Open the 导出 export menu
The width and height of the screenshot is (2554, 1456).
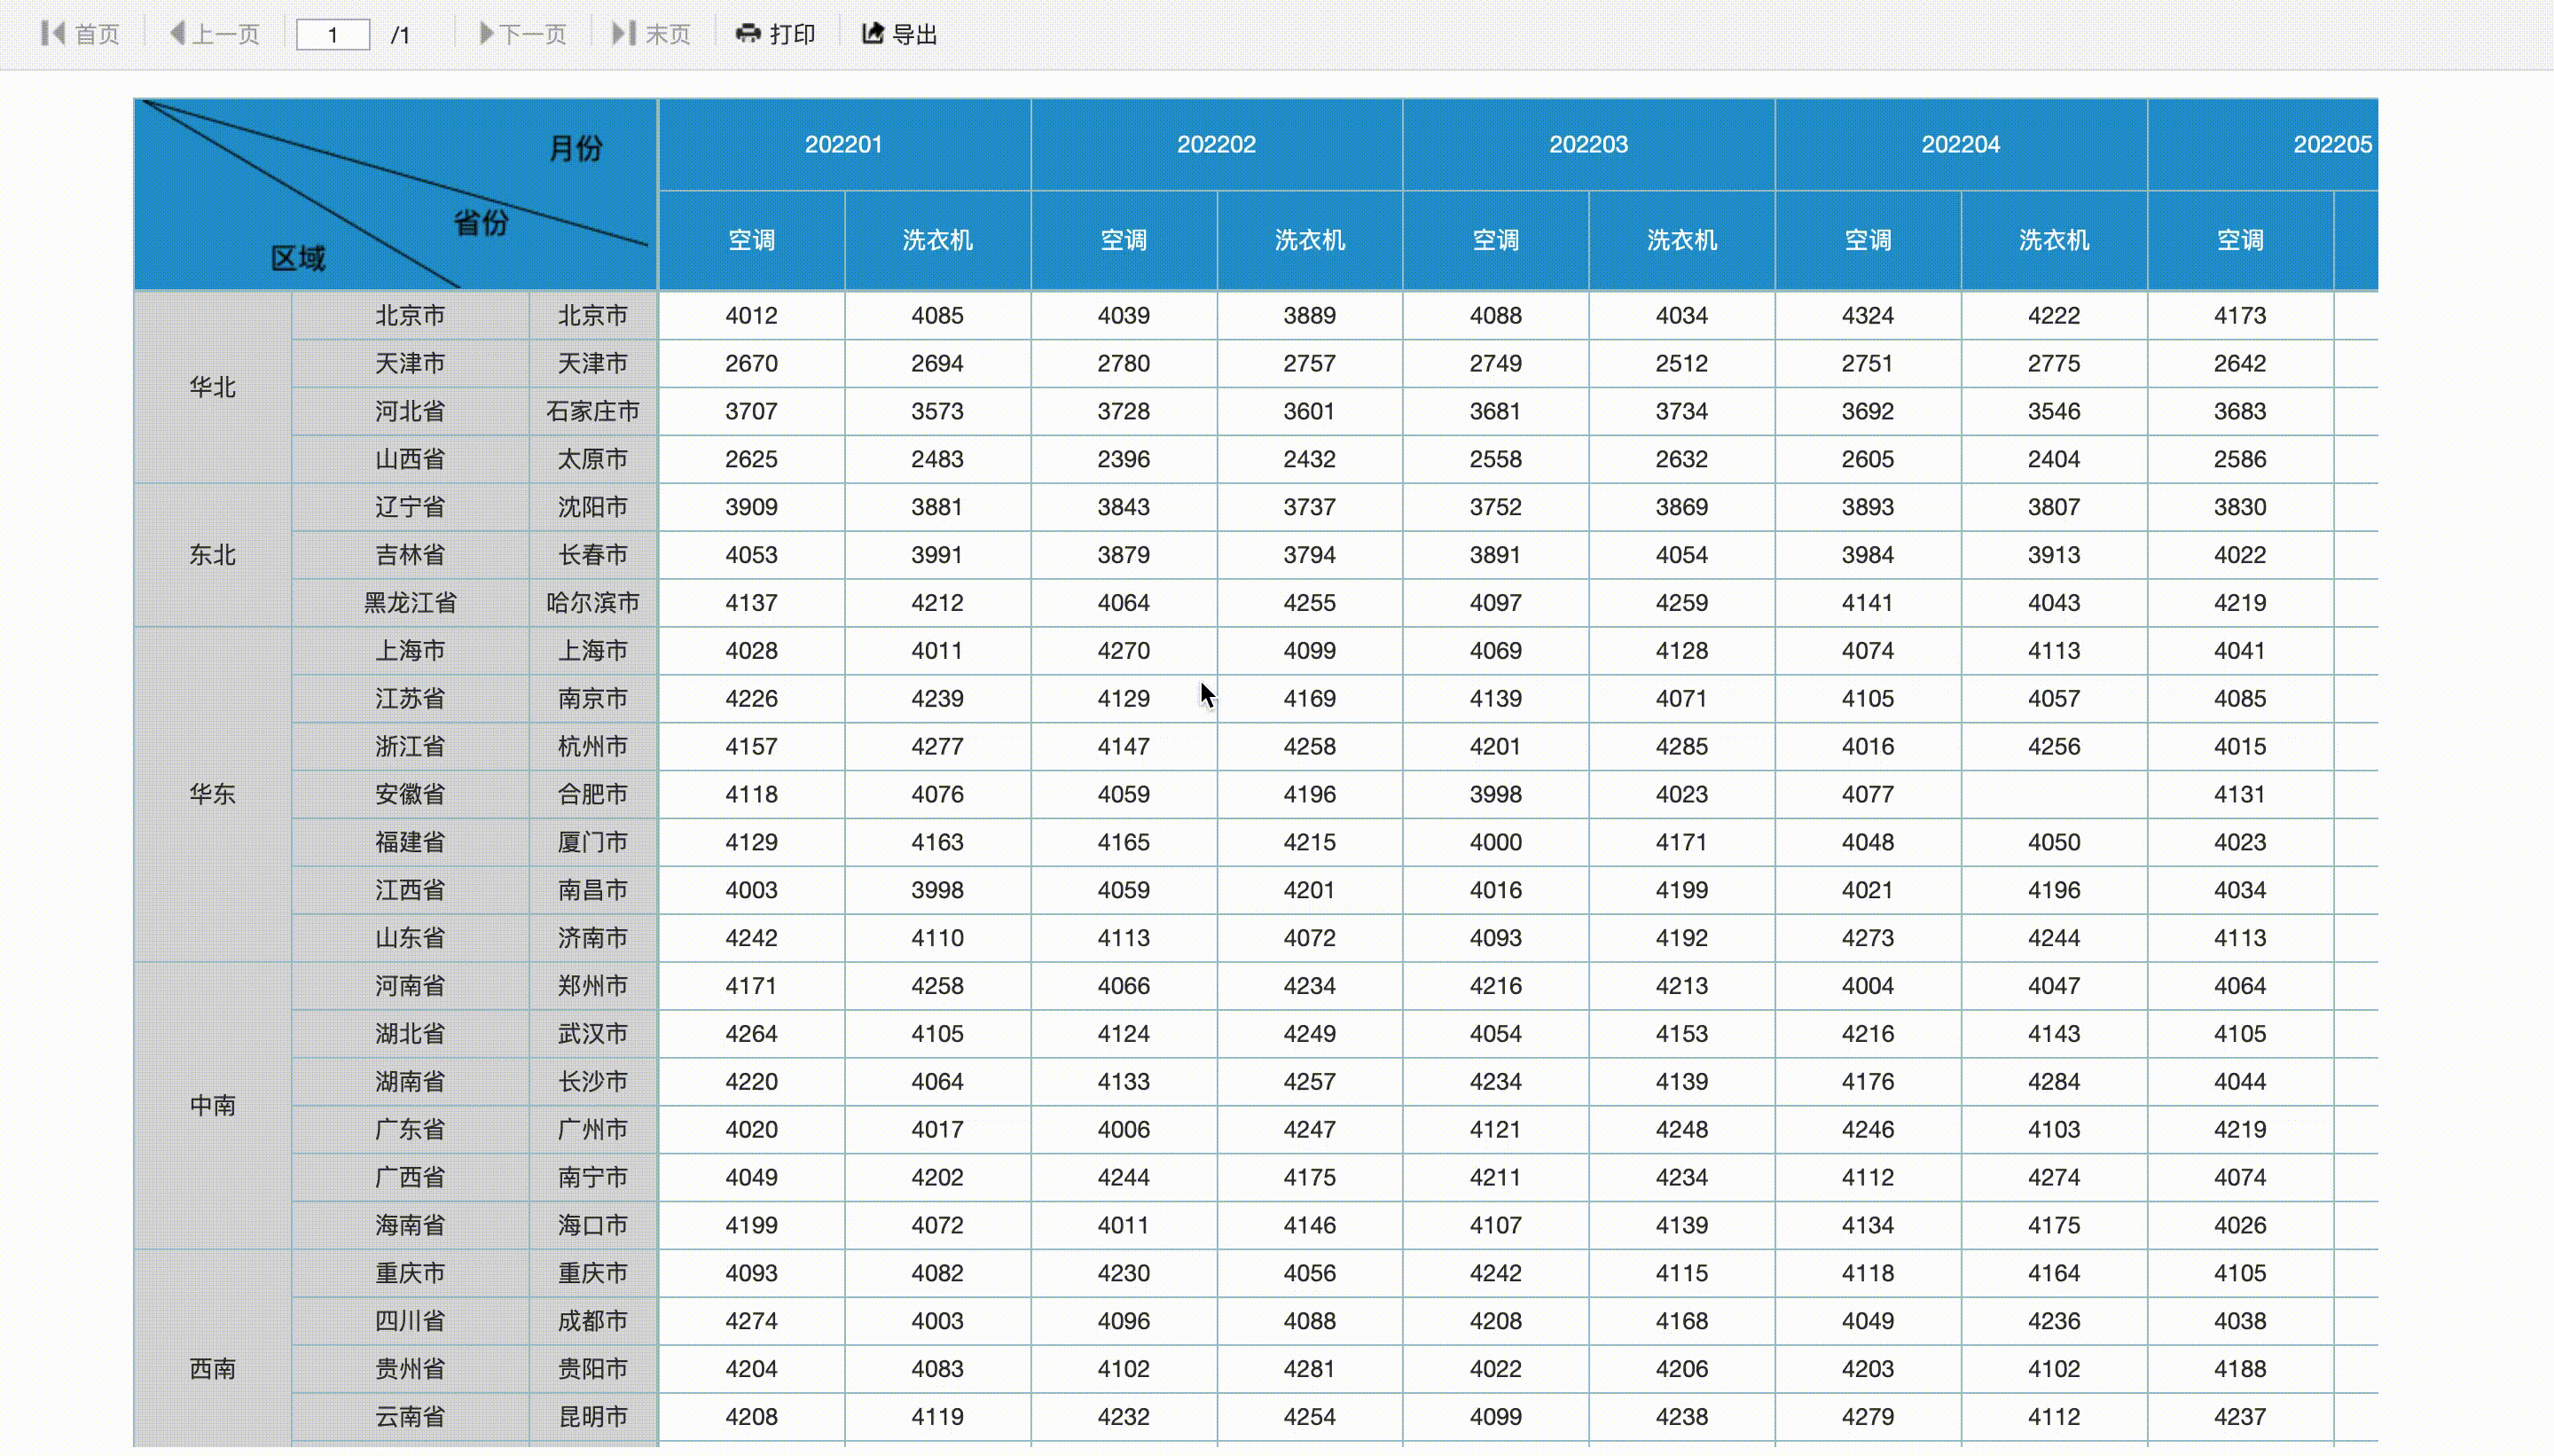pyautogui.click(x=913, y=35)
